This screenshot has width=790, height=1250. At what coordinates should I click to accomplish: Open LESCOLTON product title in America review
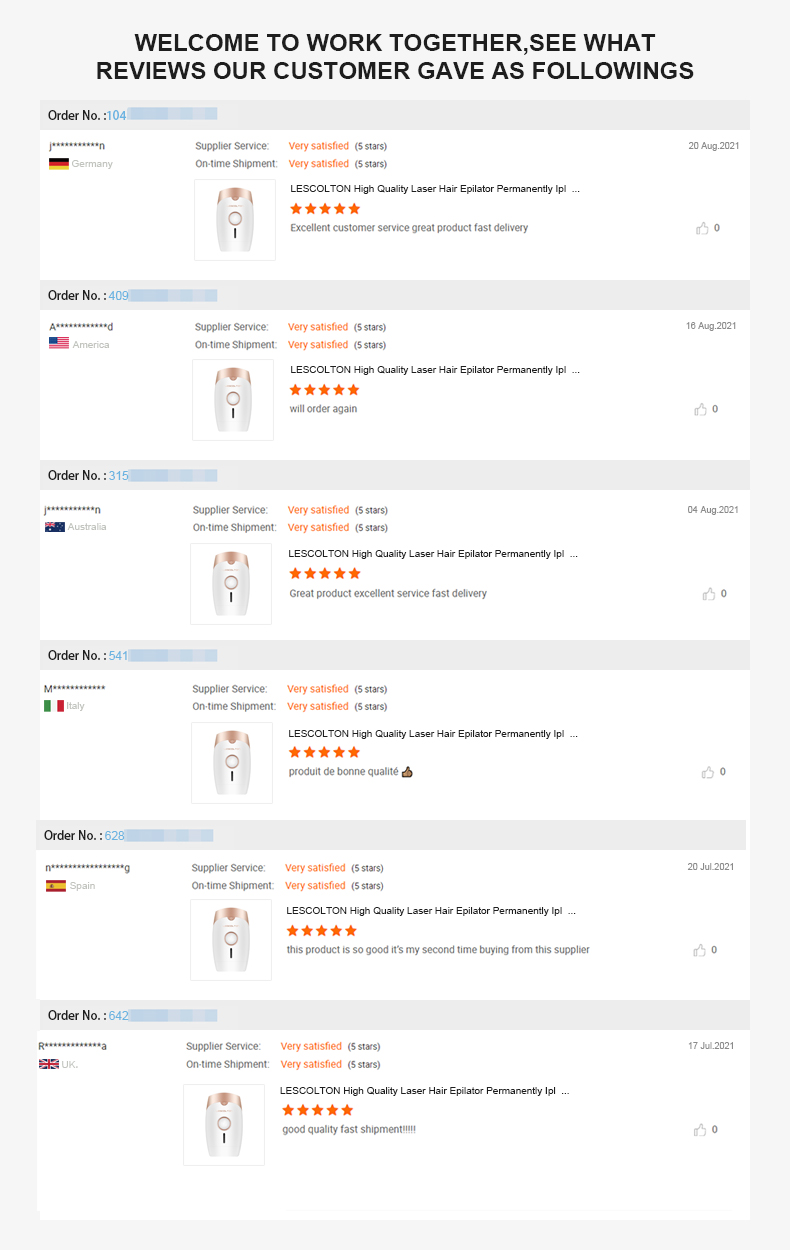point(435,370)
